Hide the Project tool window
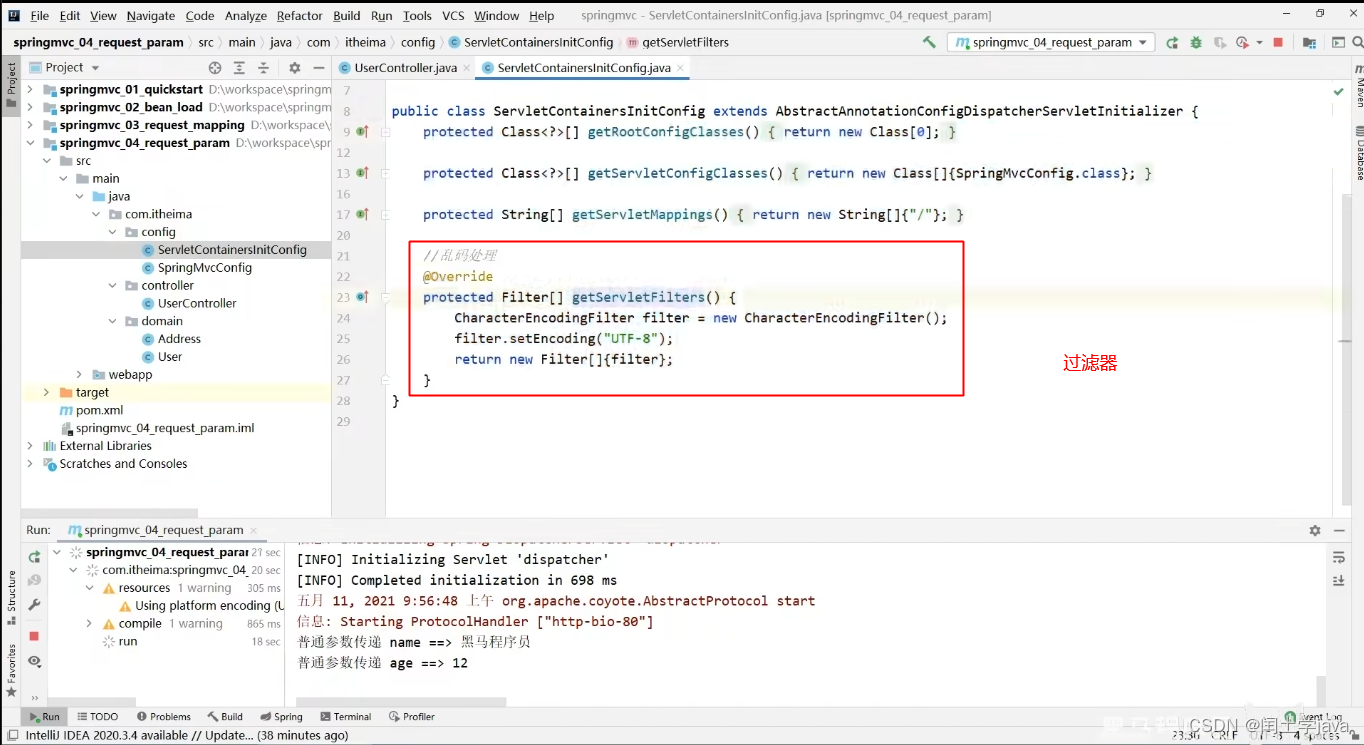Image resolution: width=1364 pixels, height=745 pixels. click(x=319, y=67)
